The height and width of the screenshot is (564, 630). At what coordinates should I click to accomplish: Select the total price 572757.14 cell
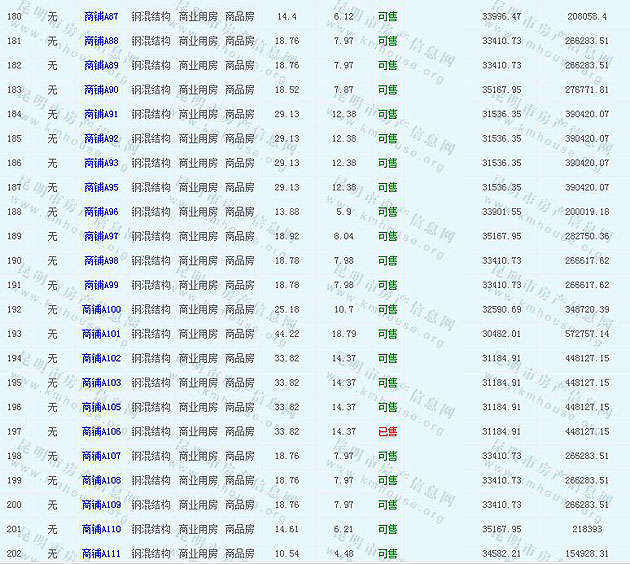coord(587,333)
